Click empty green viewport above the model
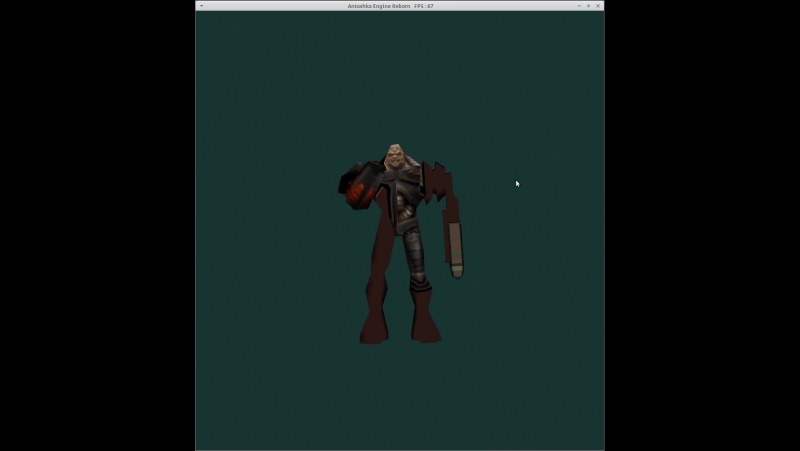800x451 pixels. tap(399, 77)
